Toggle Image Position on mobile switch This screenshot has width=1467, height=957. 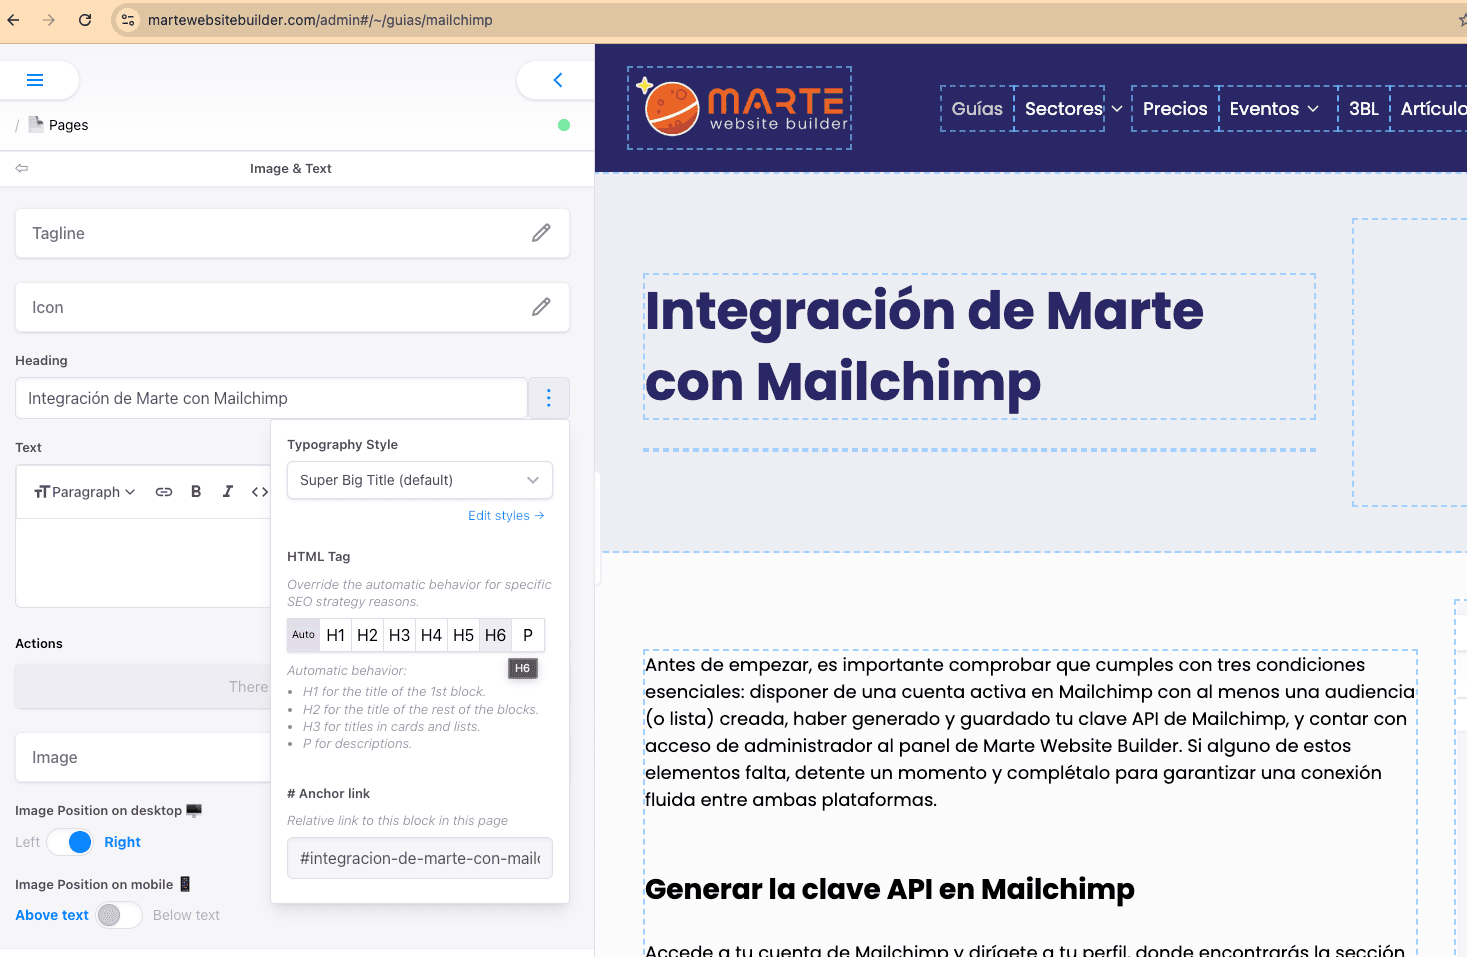119,915
